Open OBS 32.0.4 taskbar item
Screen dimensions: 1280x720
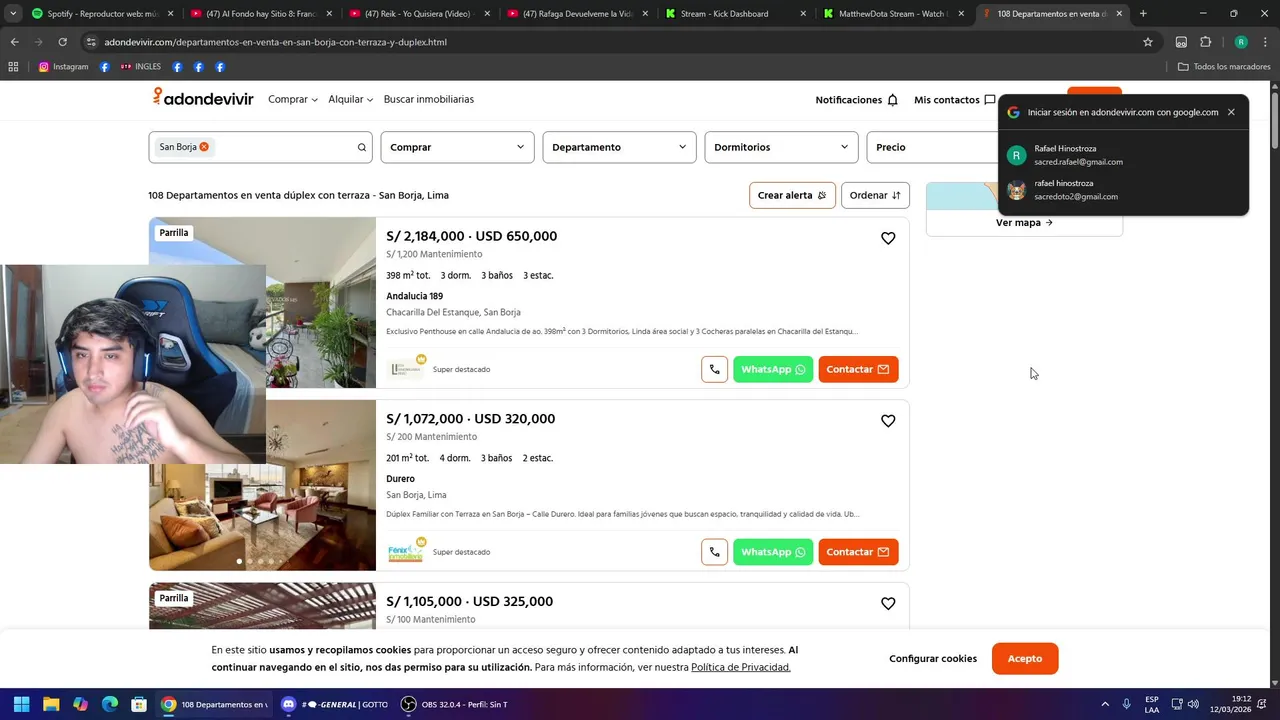point(455,704)
